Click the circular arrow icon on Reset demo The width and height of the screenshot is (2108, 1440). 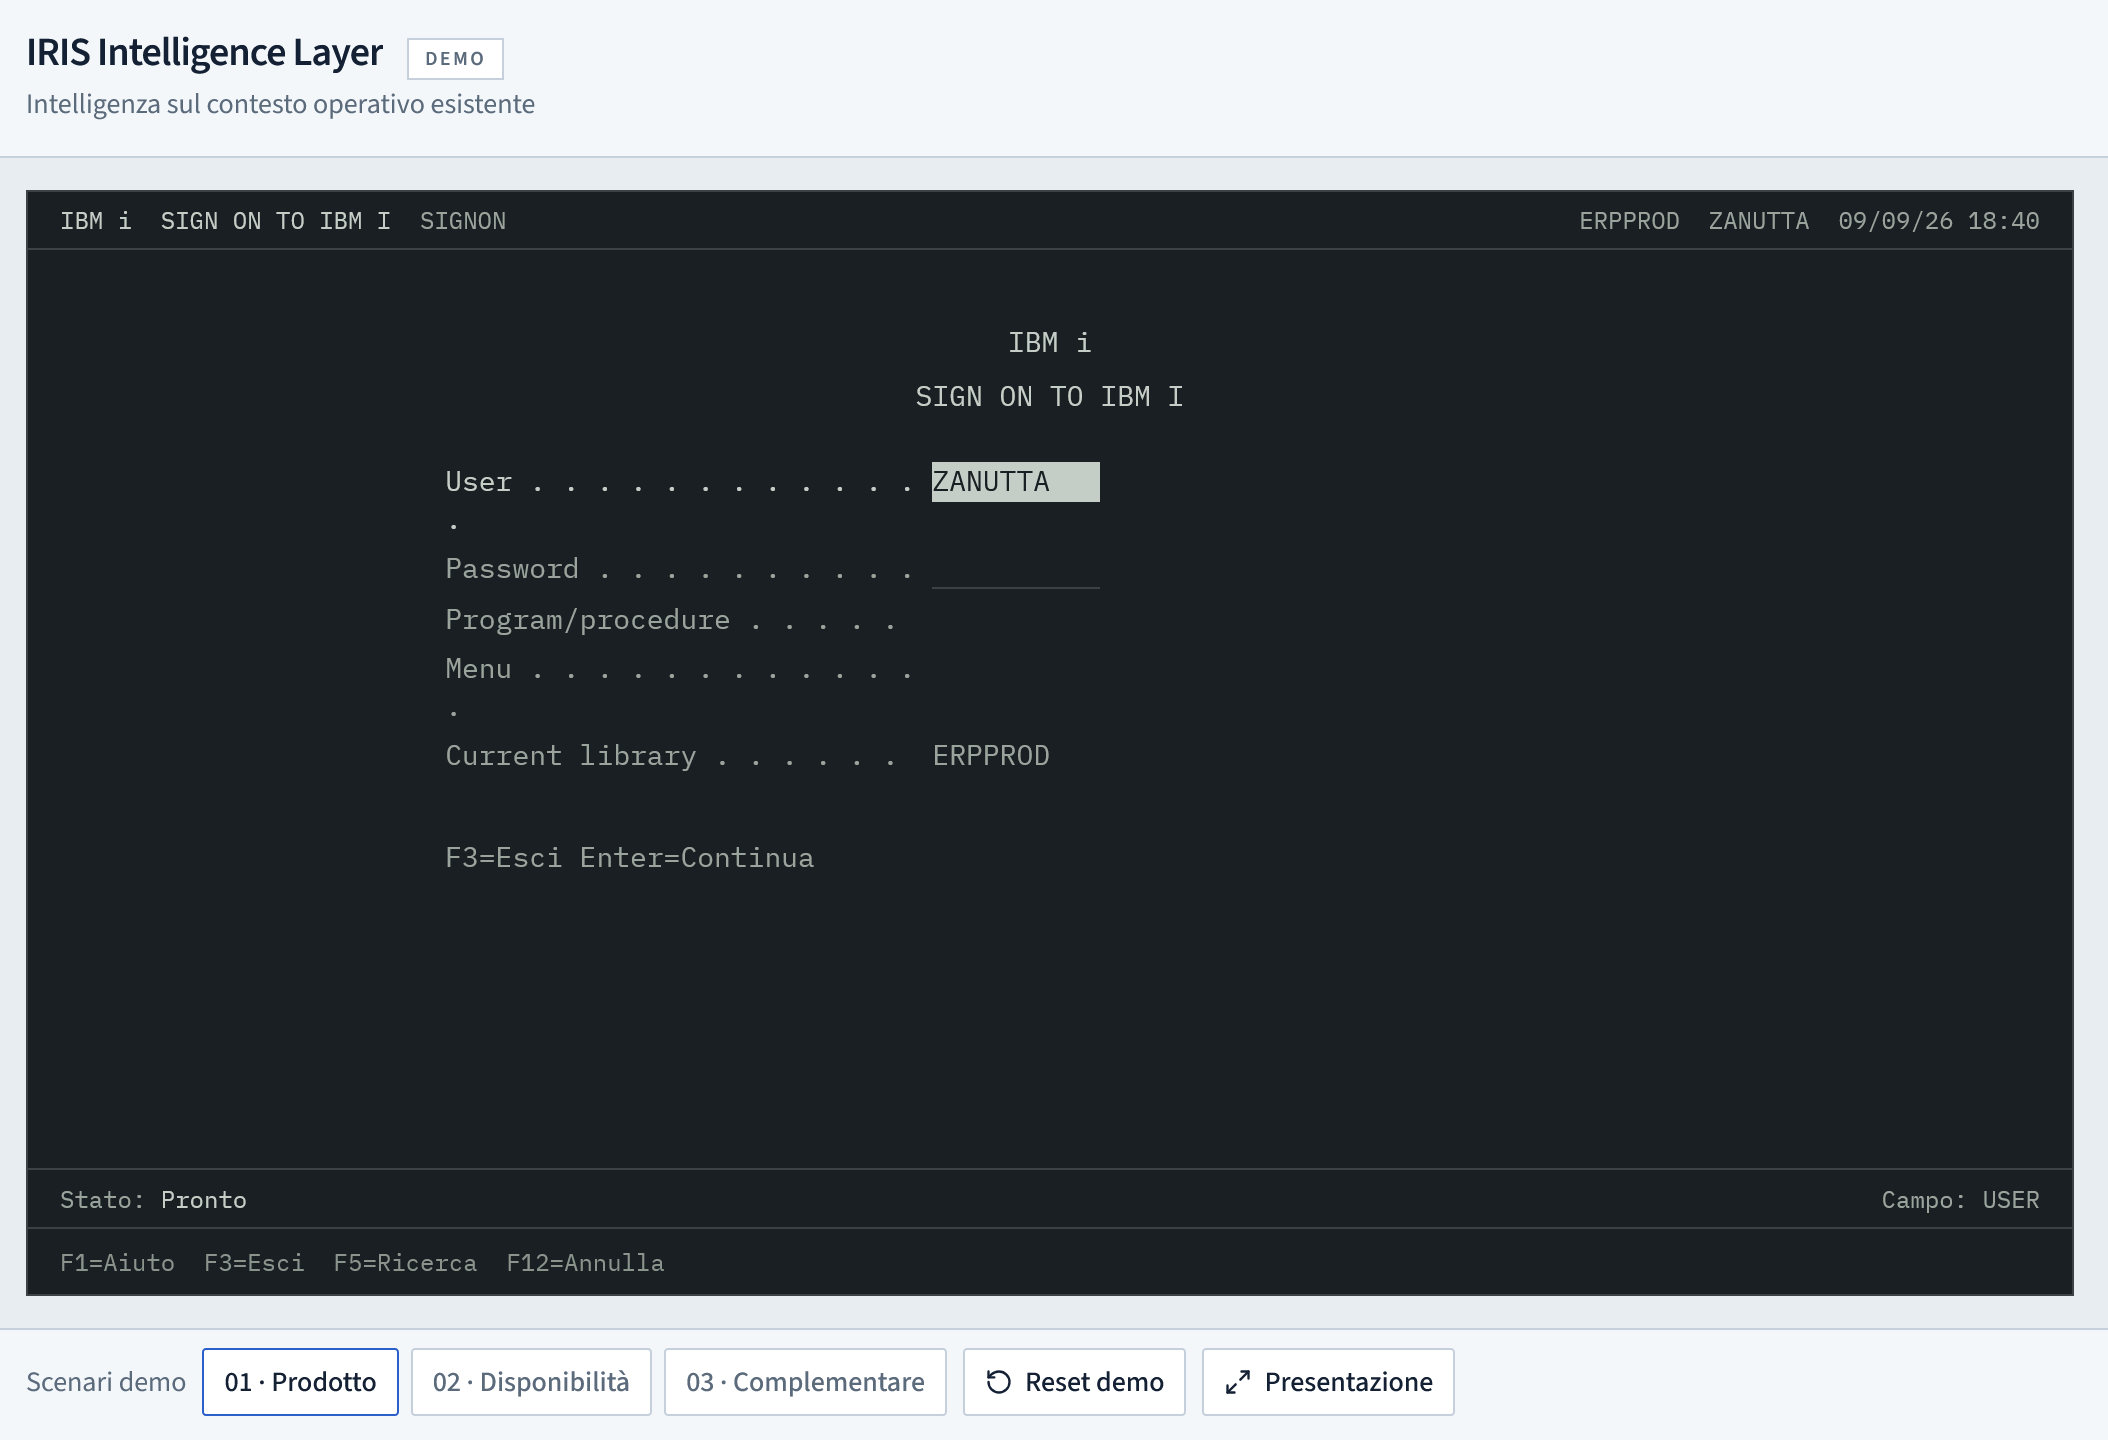pos(998,1382)
